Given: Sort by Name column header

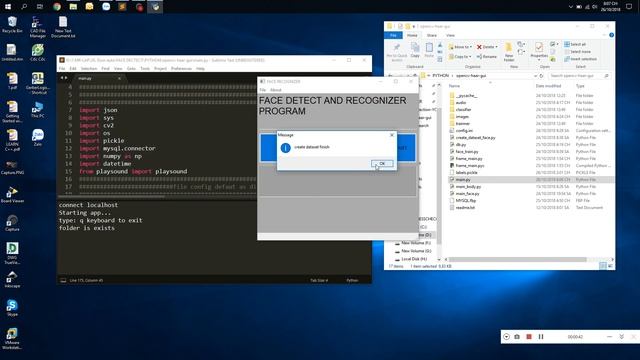Looking at the screenshot, I should point(454,86).
